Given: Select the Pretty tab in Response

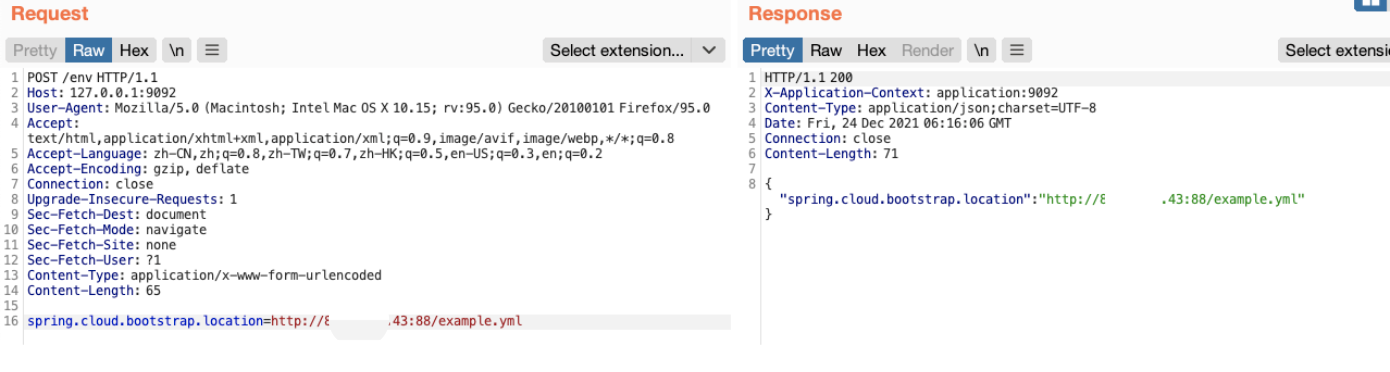Looking at the screenshot, I should coord(772,50).
